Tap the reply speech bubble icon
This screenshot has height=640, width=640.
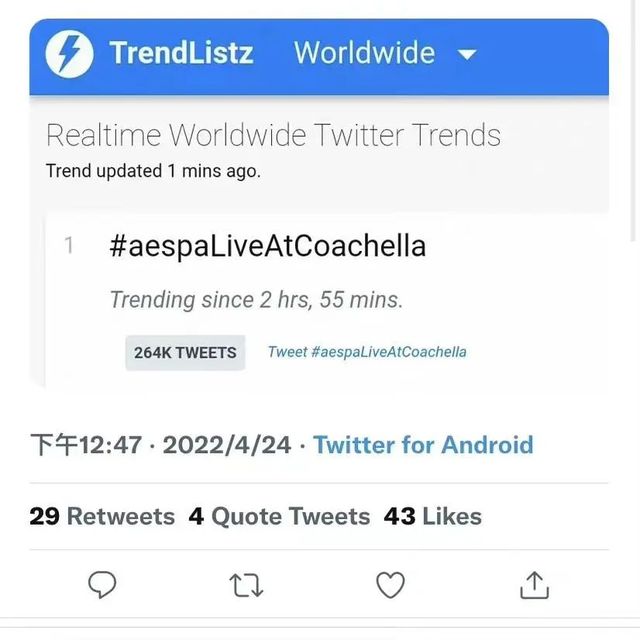(x=102, y=585)
